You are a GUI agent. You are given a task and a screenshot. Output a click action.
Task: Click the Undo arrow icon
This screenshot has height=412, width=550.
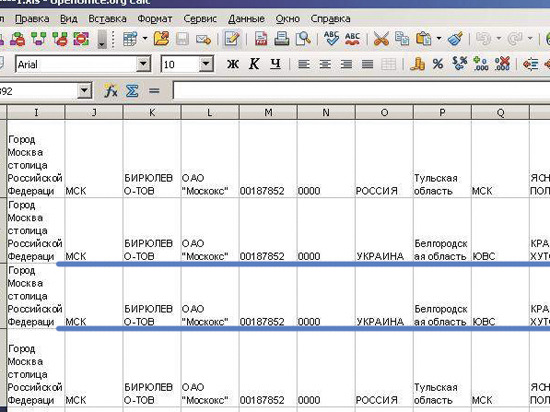[484, 39]
